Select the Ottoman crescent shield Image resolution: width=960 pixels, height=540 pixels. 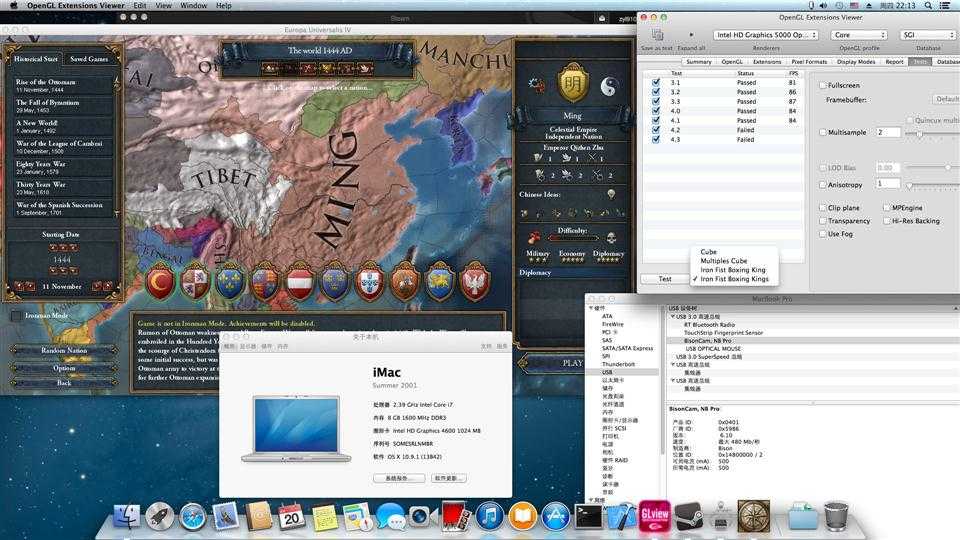160,282
